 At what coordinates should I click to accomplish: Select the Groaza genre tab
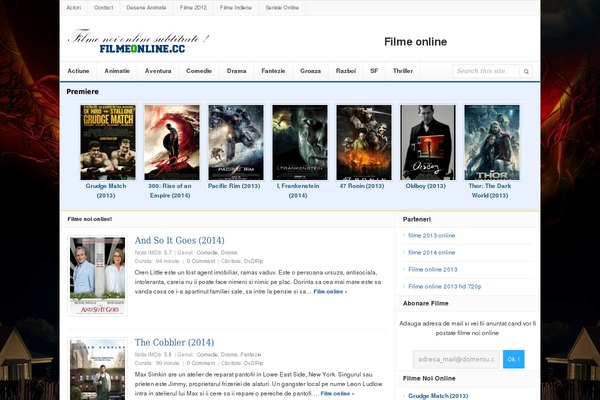click(310, 71)
